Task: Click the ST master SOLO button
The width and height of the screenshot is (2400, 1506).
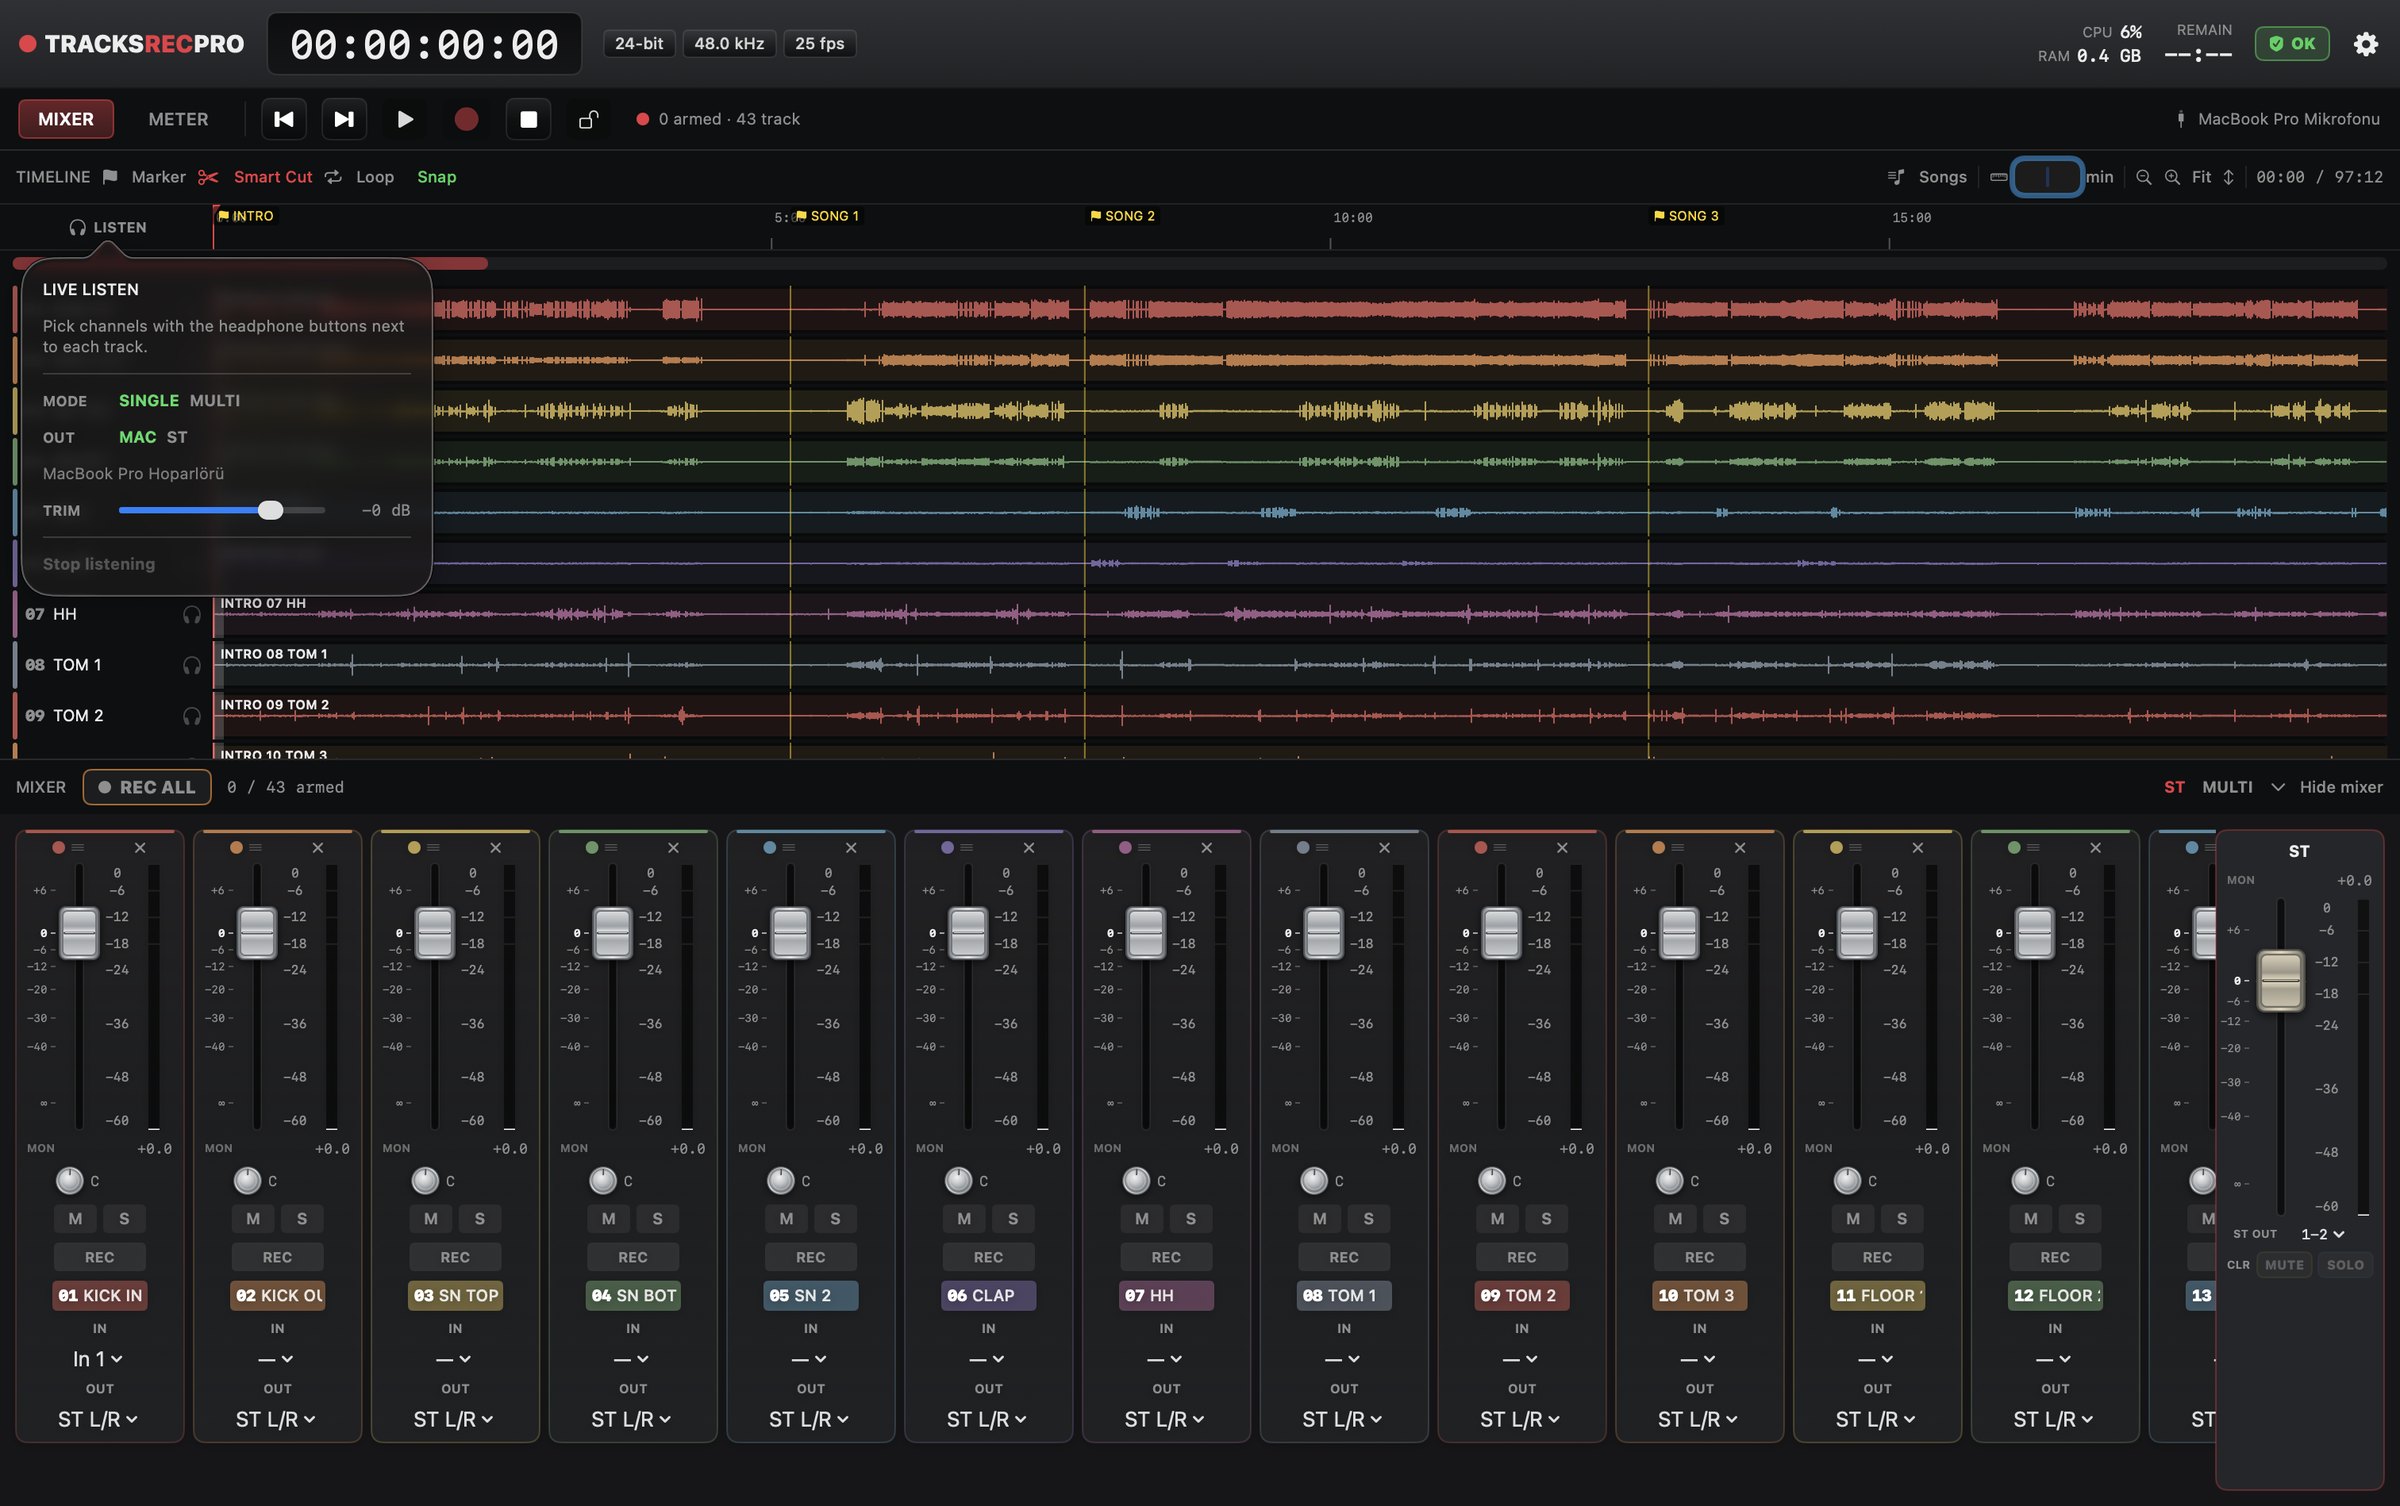Action: click(2345, 1265)
